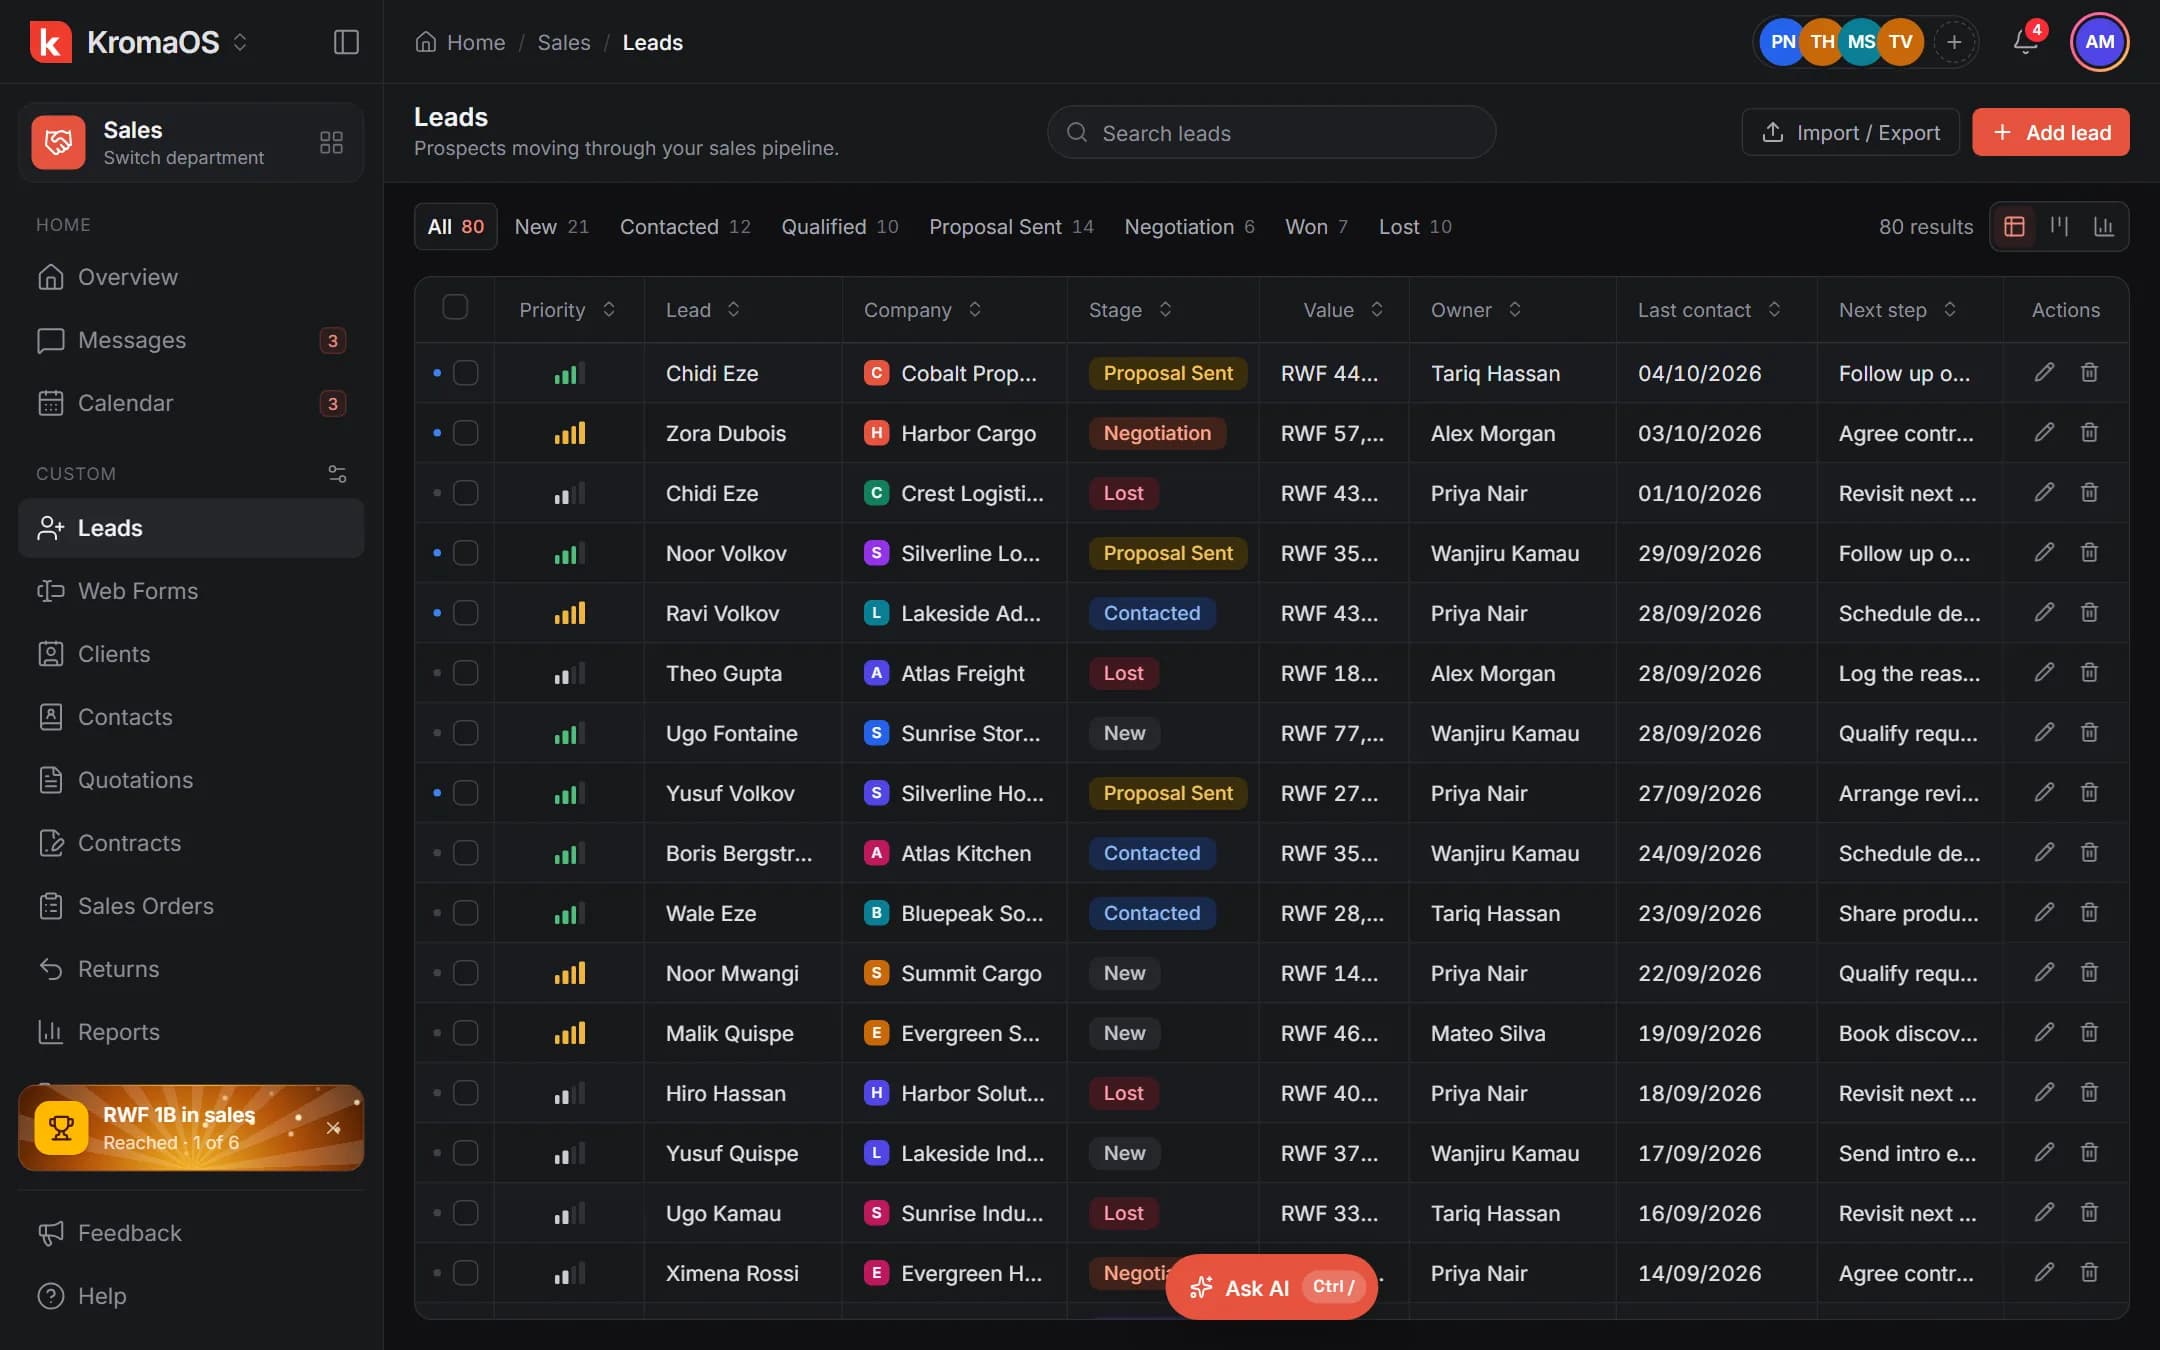Edit the Zora Dubois lead
Viewport: 2160px width, 1350px height.
point(2044,433)
